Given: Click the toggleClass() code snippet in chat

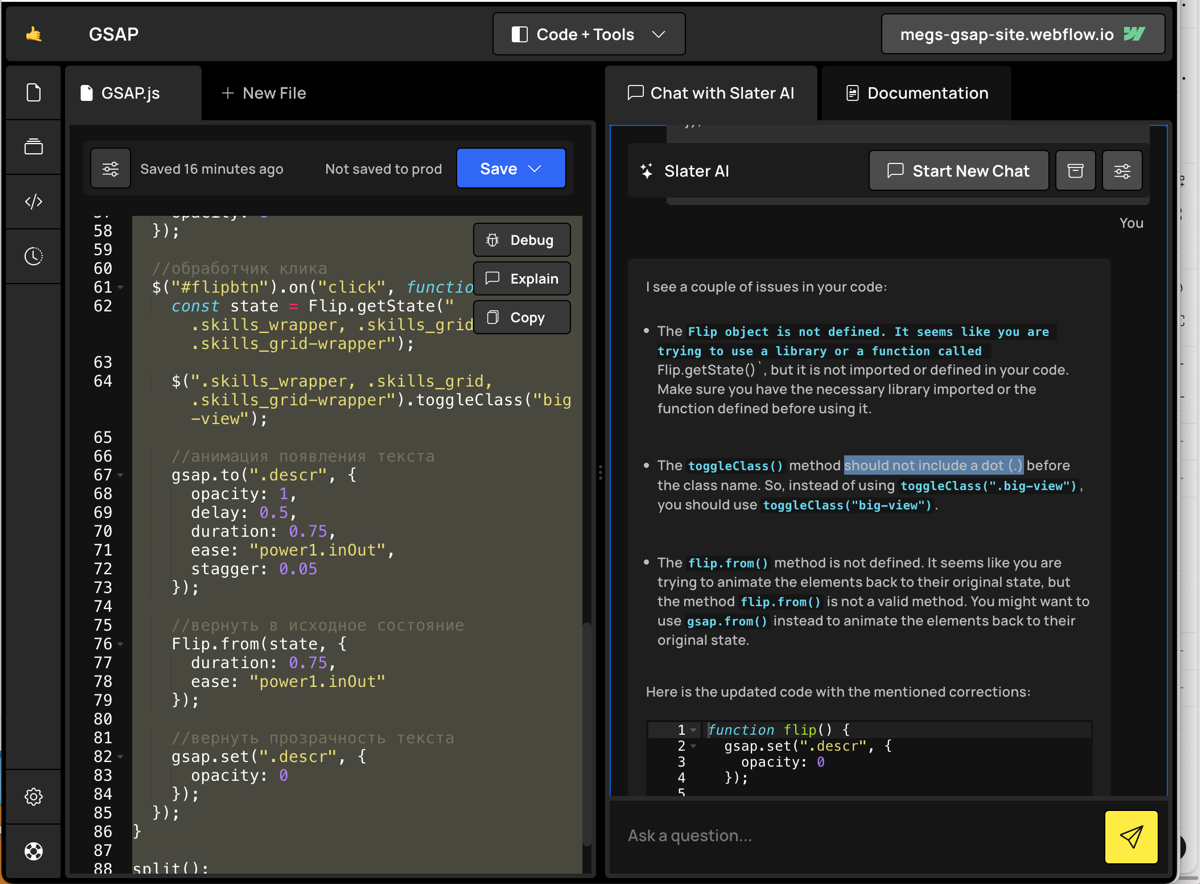Looking at the screenshot, I should pos(736,466).
